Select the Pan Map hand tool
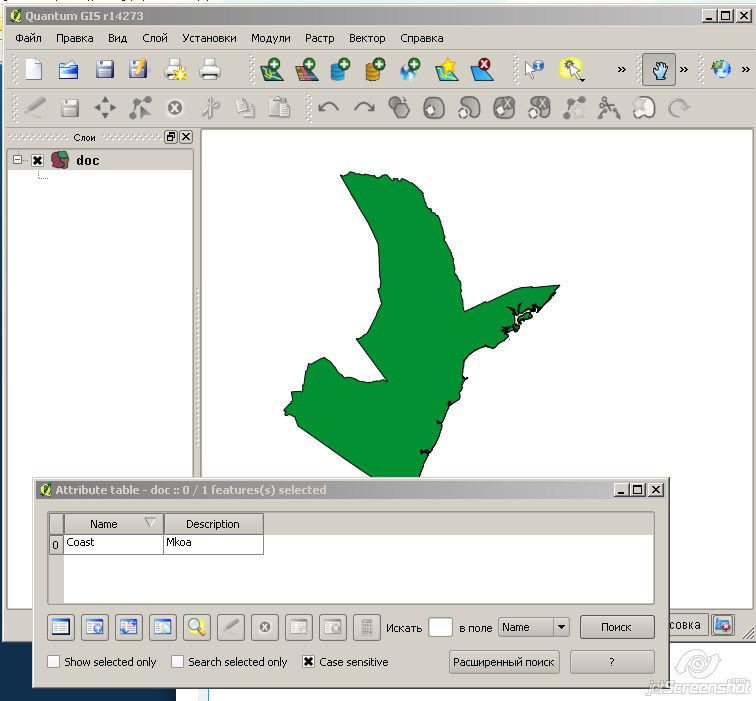This screenshot has width=756, height=701. (x=659, y=70)
